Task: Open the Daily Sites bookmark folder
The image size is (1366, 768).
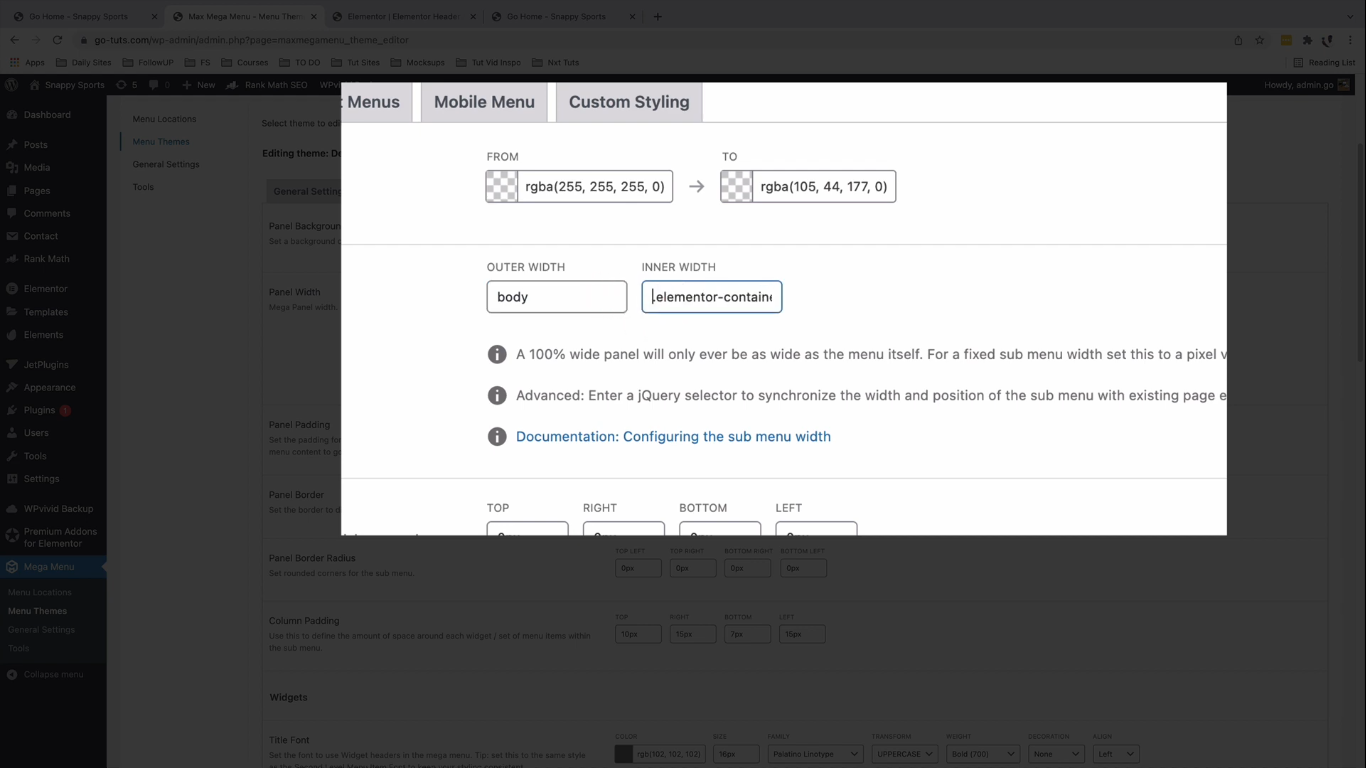Action: pos(85,62)
